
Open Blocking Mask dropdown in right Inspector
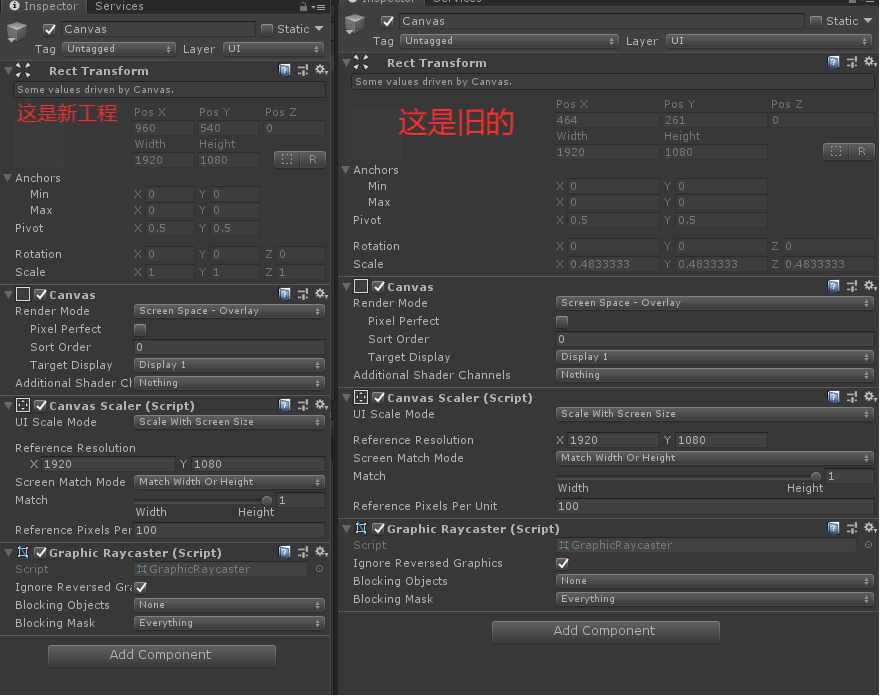pos(715,599)
